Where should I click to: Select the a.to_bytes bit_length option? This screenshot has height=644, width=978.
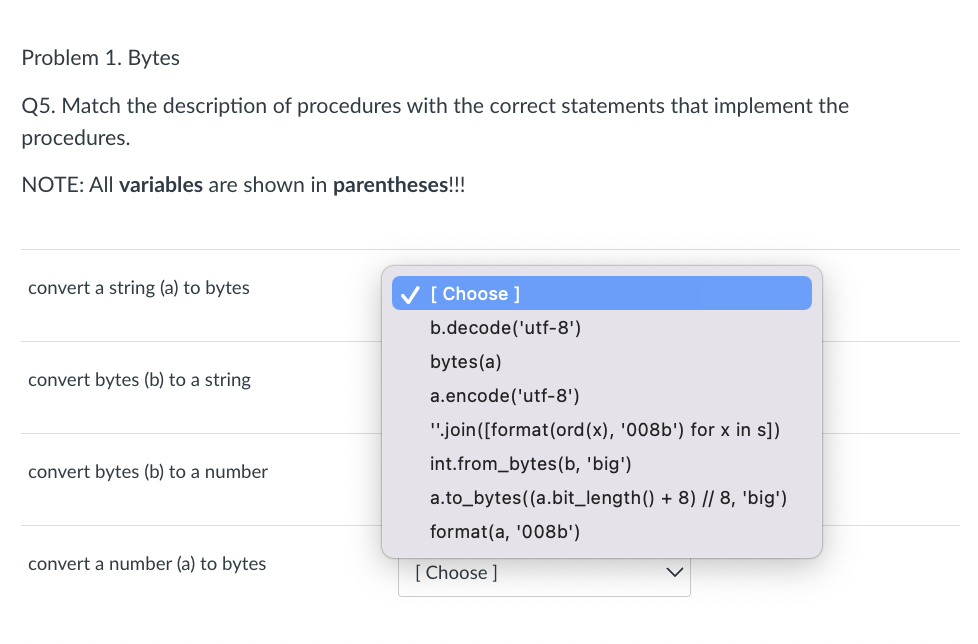click(608, 498)
